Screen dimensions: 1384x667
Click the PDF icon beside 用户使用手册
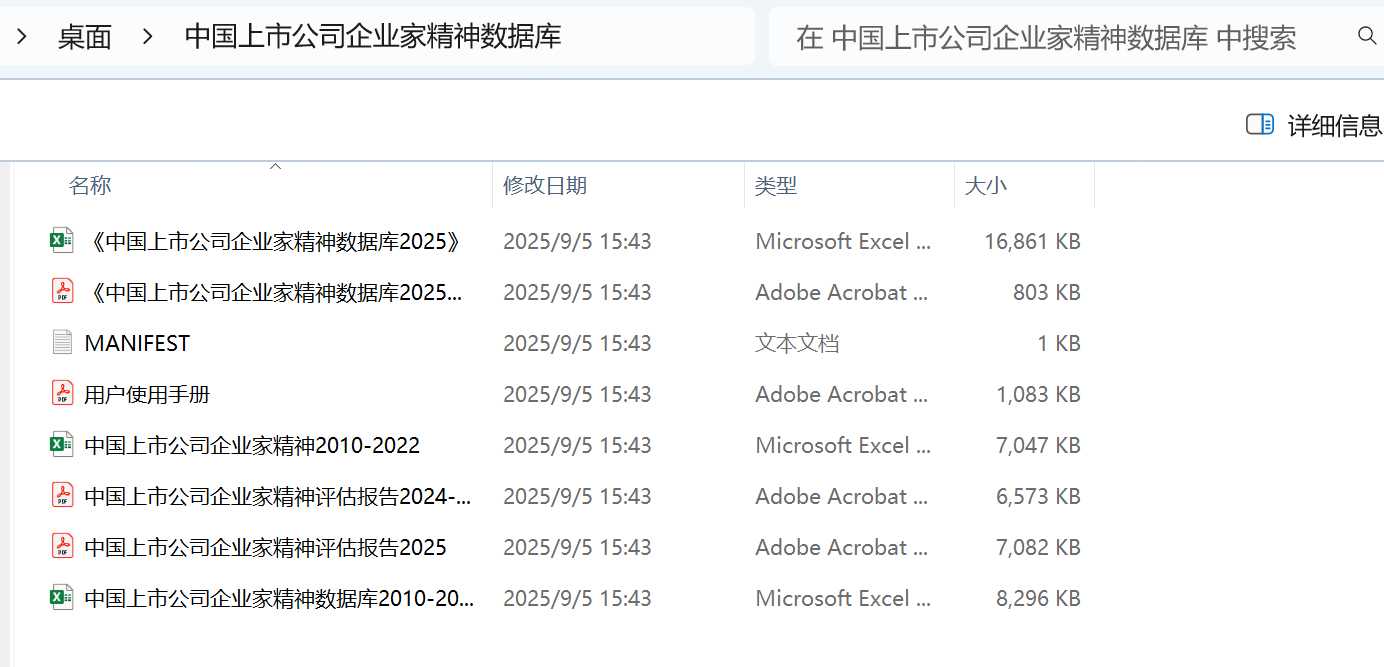[62, 394]
